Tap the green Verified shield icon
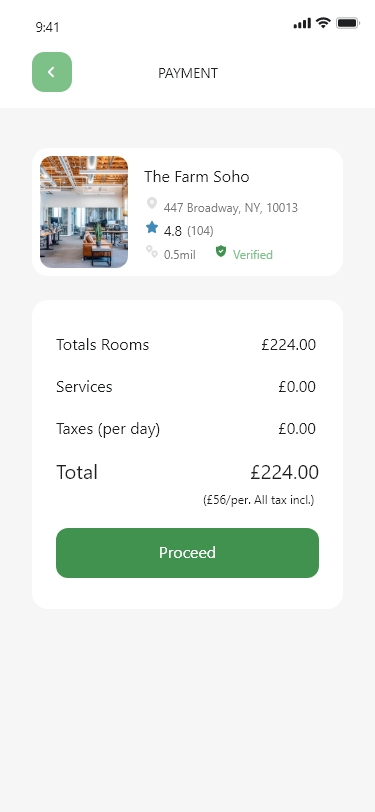This screenshot has height=812, width=375. [221, 252]
